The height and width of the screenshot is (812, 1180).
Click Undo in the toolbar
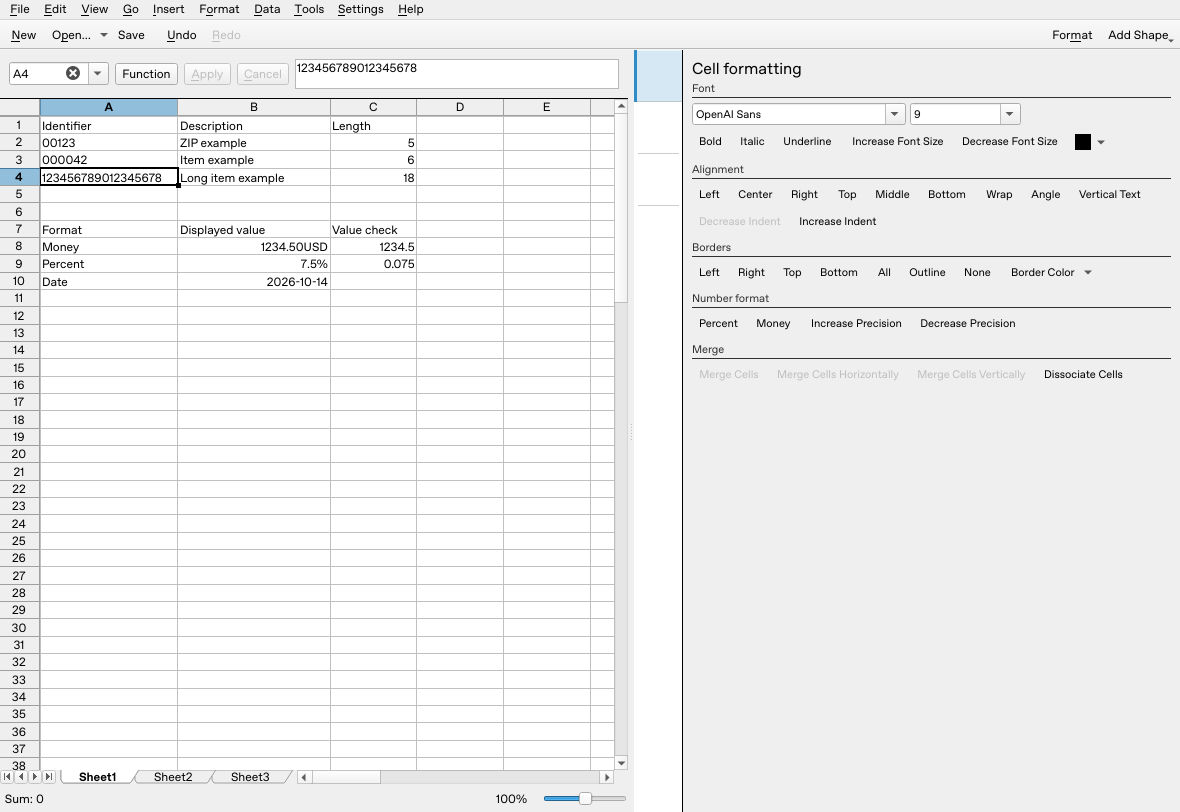click(181, 35)
